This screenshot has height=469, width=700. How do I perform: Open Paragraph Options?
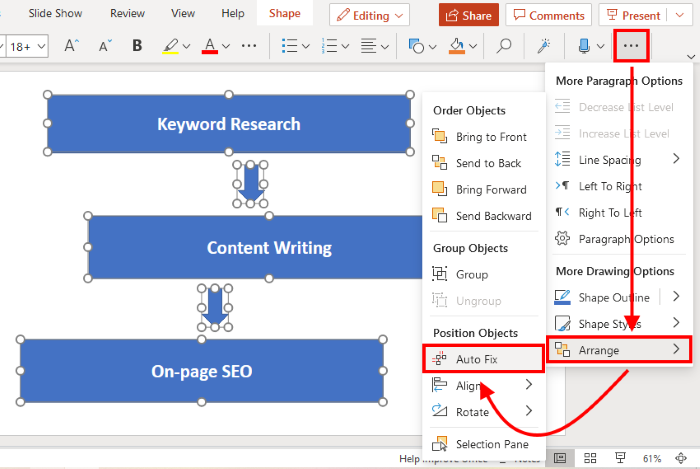[619, 239]
